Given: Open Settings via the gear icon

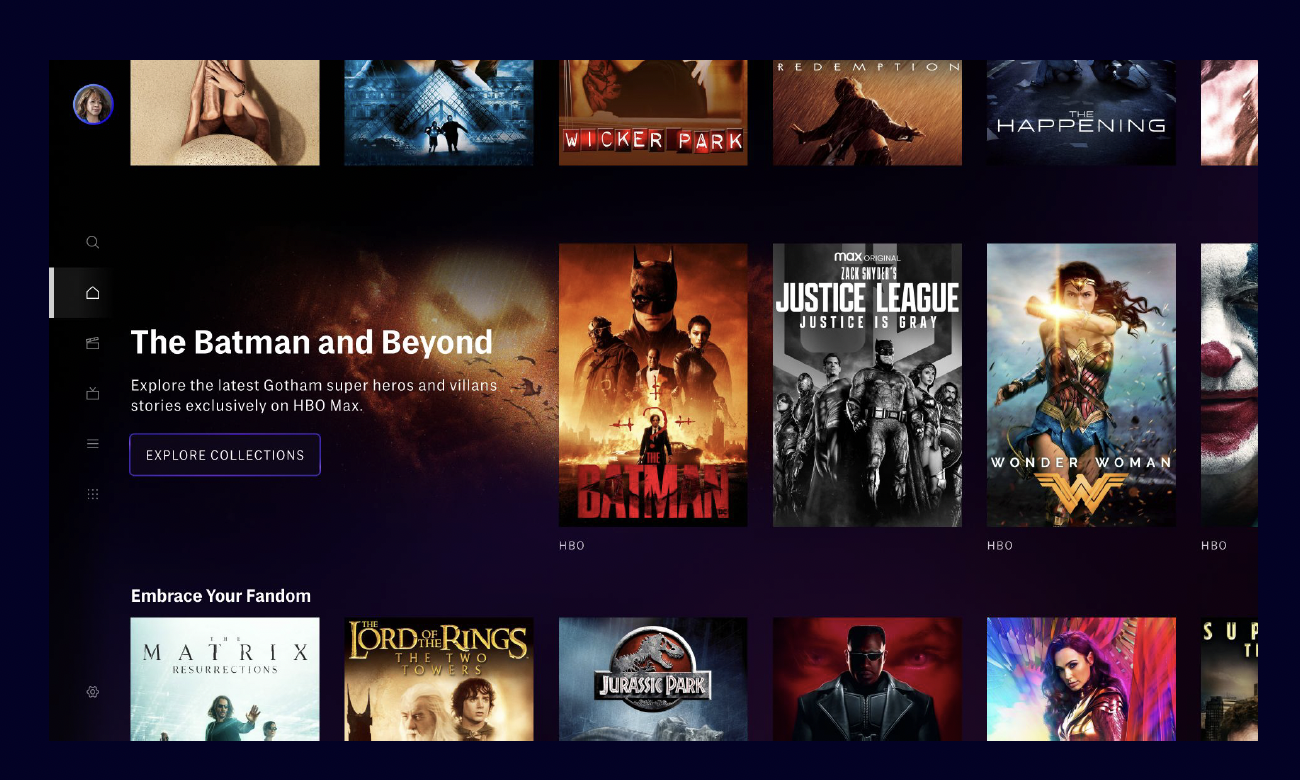Looking at the screenshot, I should tap(92, 692).
